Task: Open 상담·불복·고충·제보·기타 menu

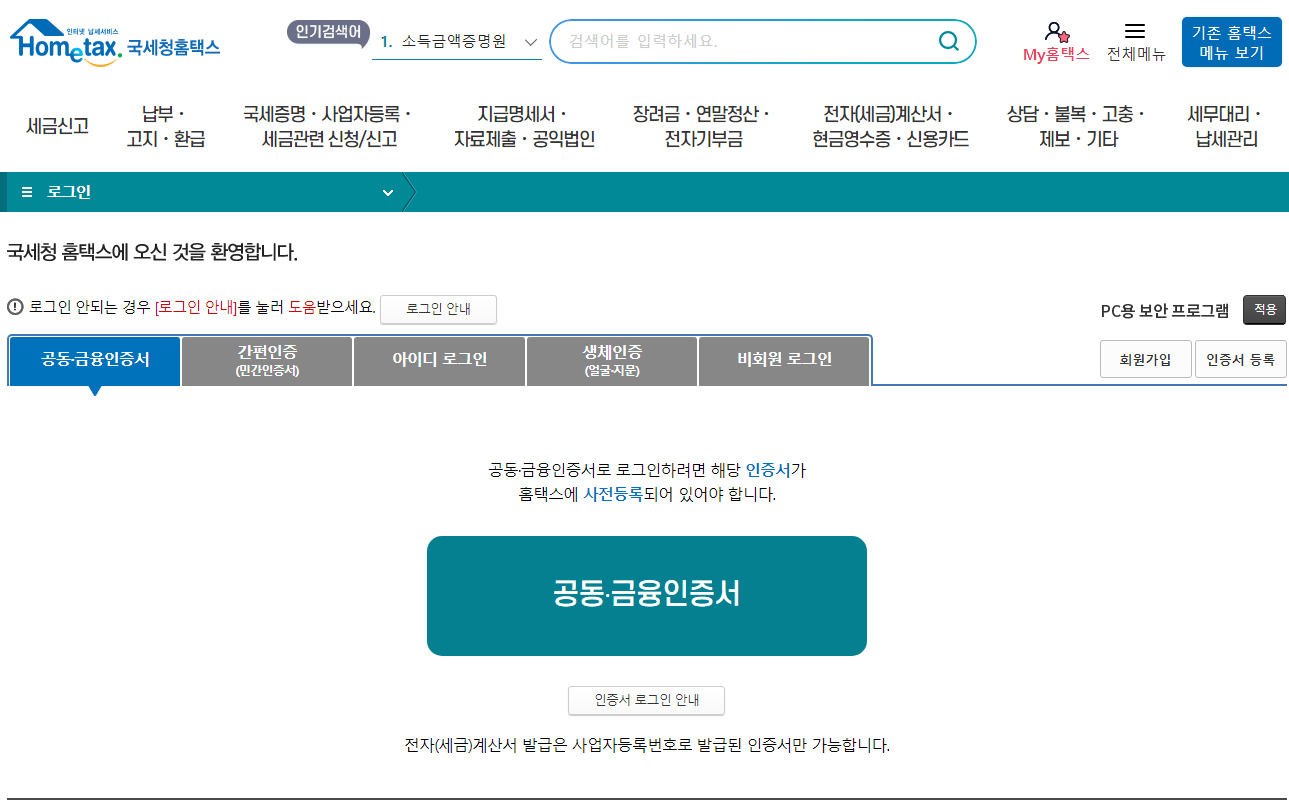Action: pos(1078,126)
